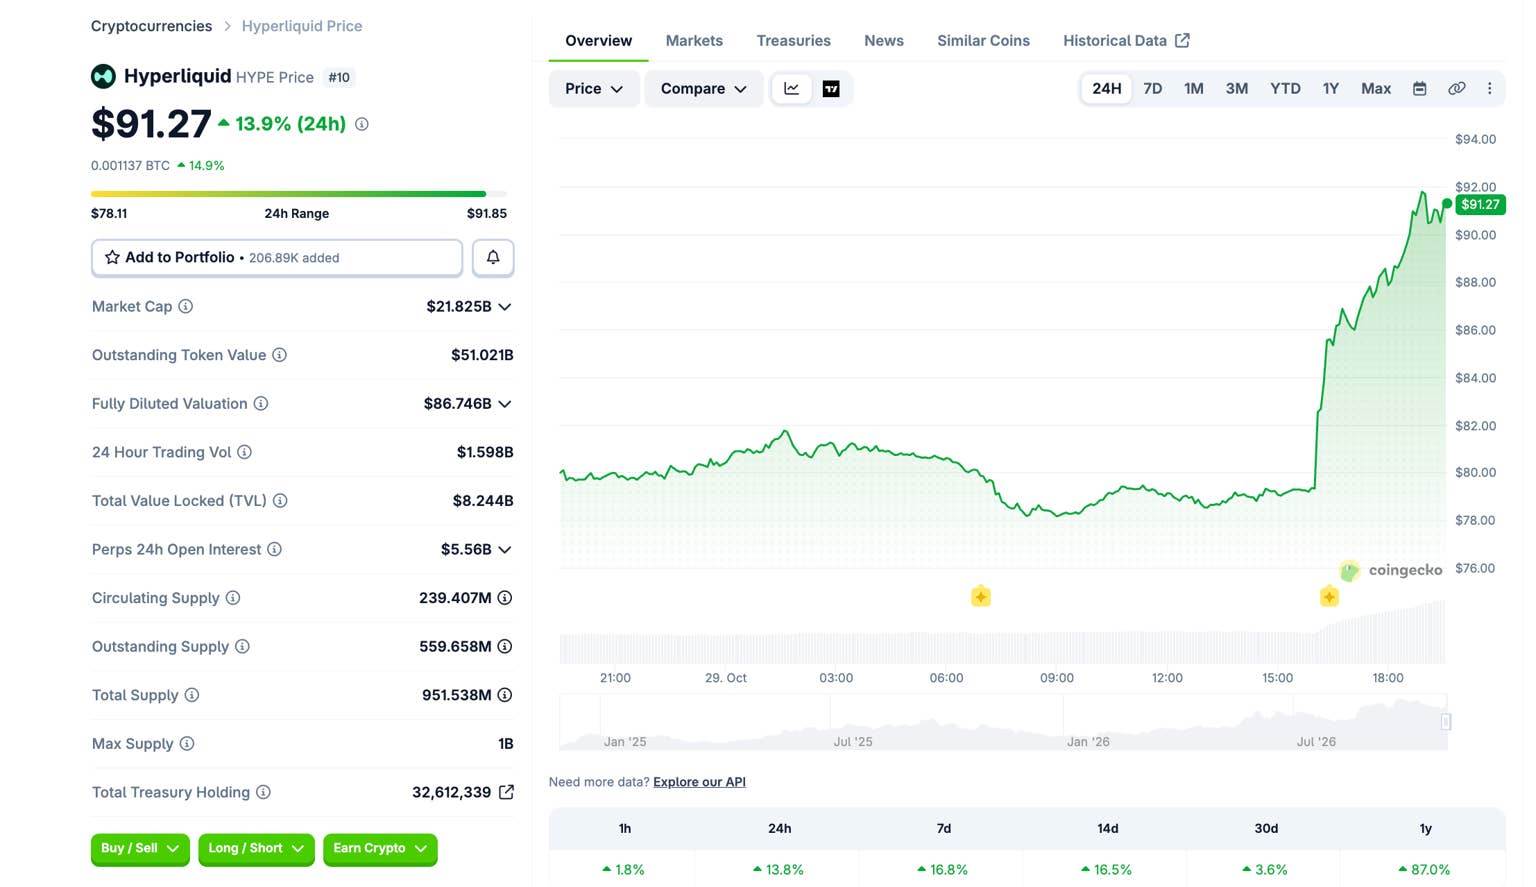
Task: Select the 7D time range
Action: coord(1153,89)
